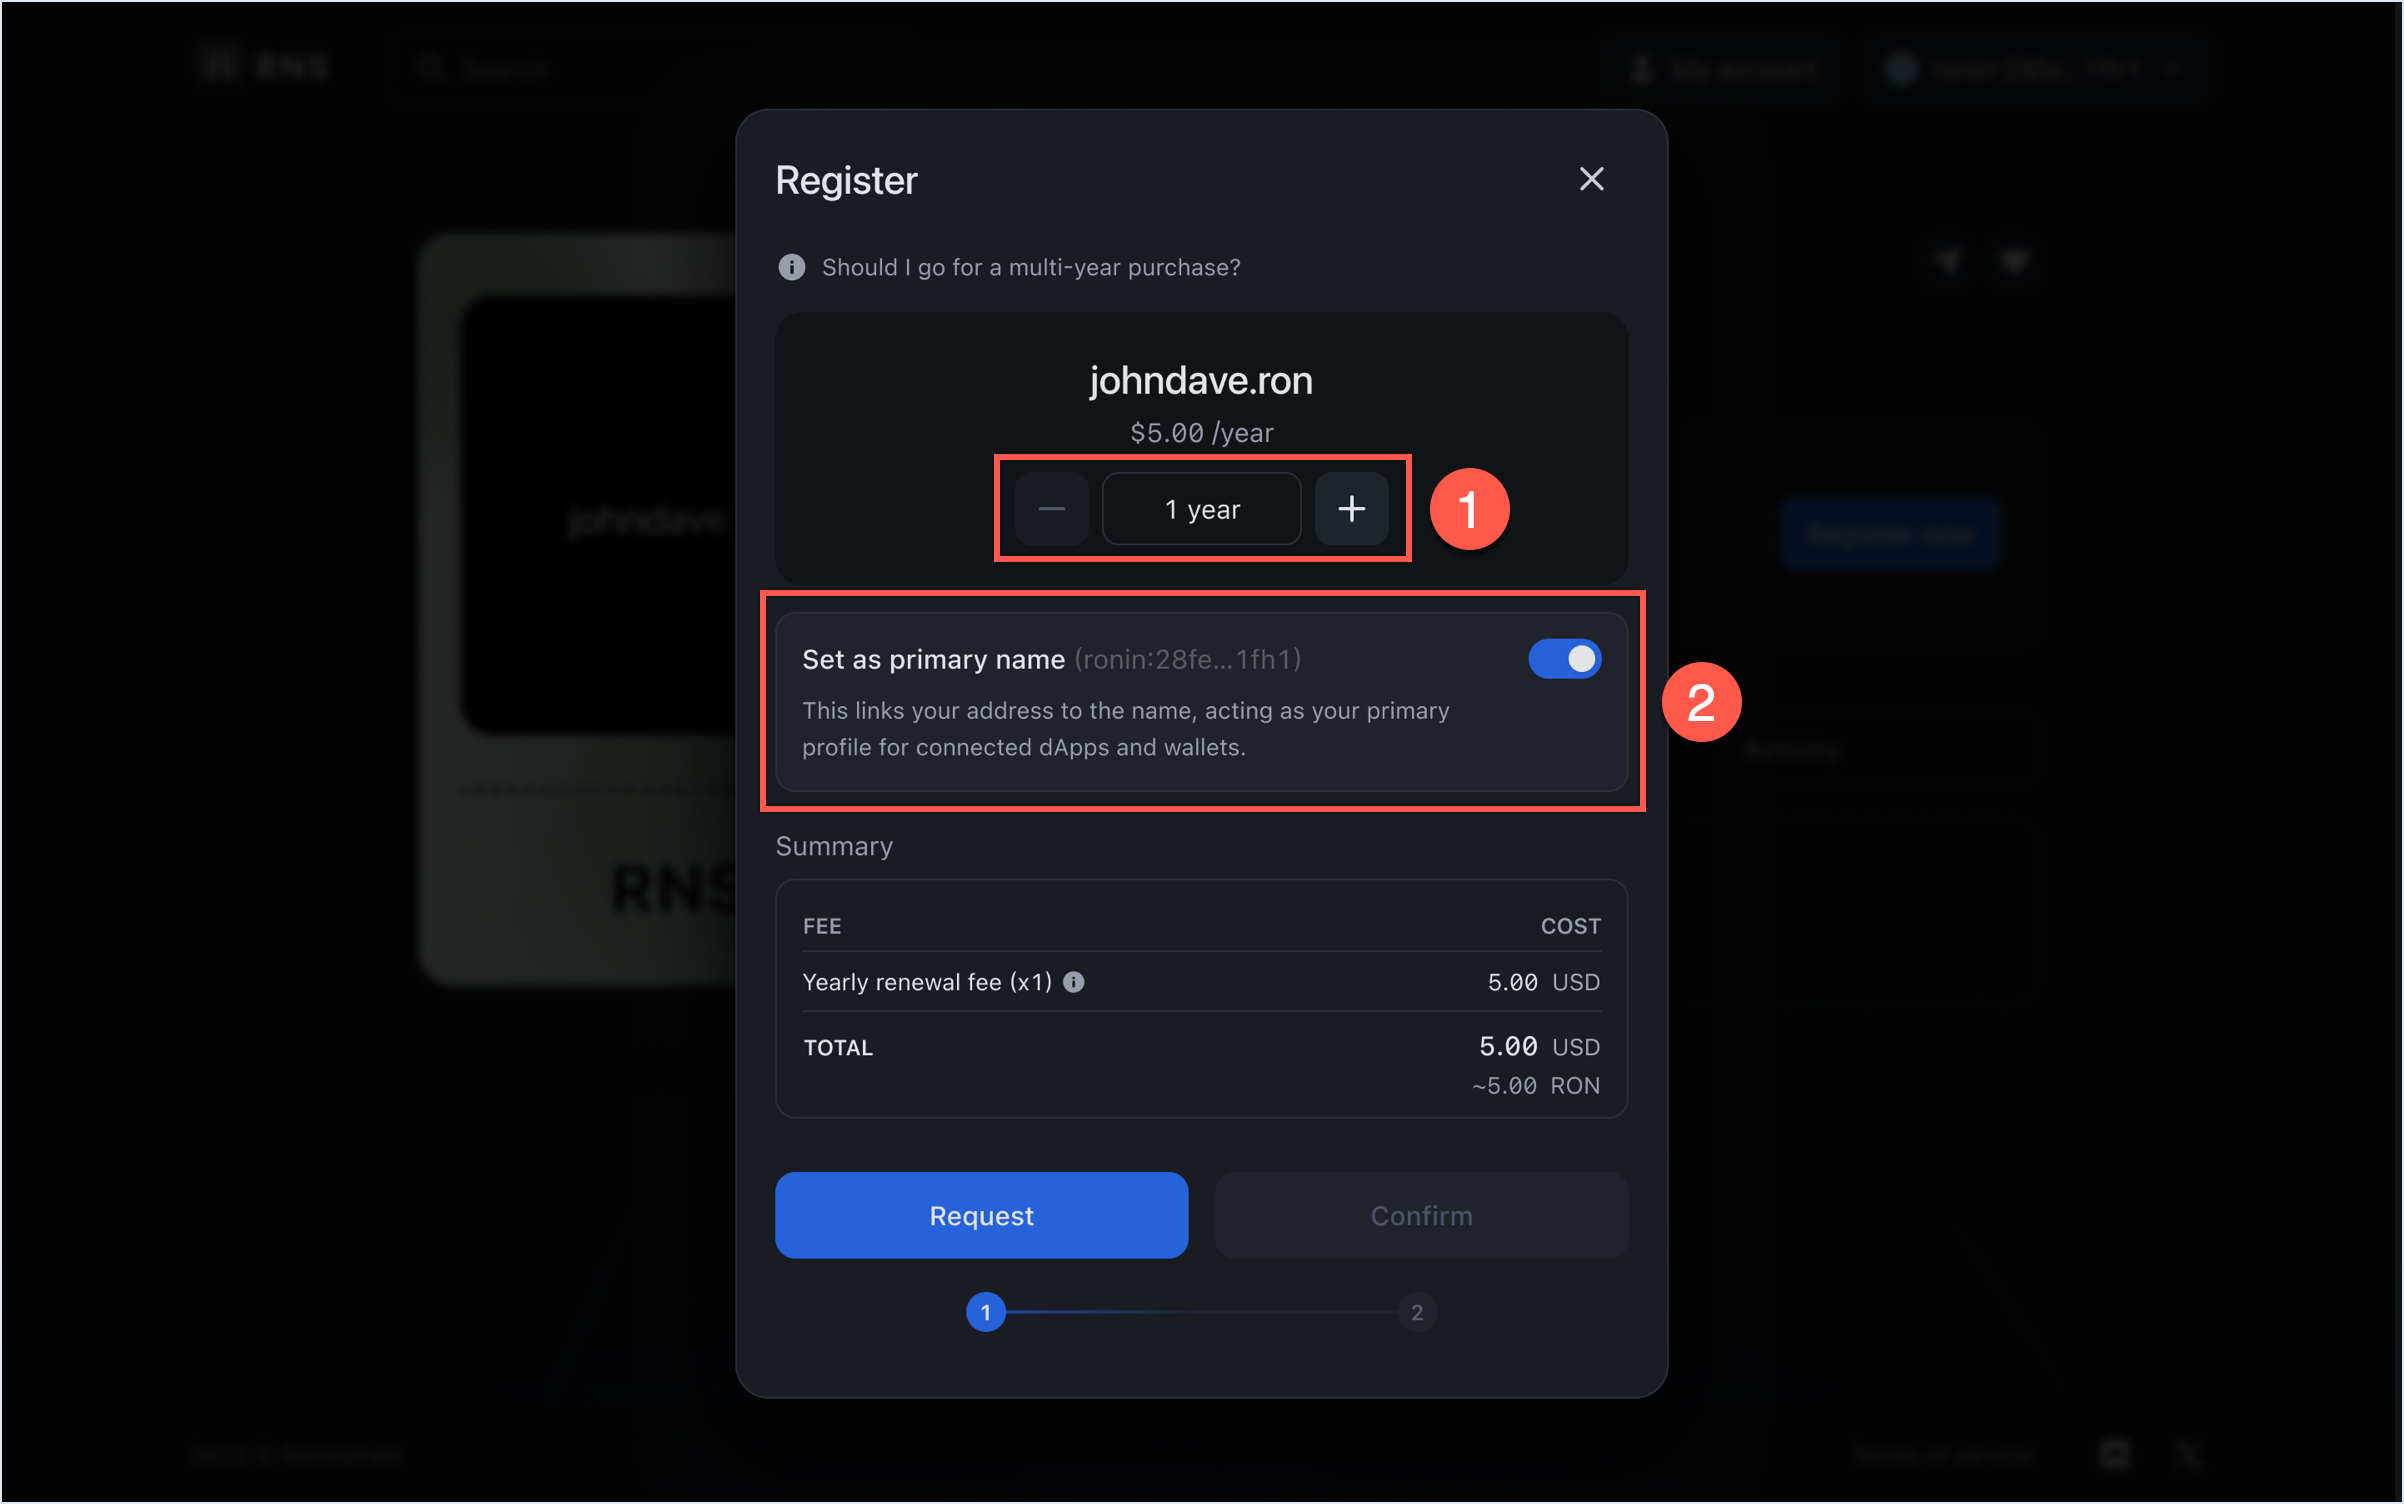This screenshot has width=2404, height=1504.
Task: Click the close X icon on Register dialog
Action: pyautogui.click(x=1592, y=180)
